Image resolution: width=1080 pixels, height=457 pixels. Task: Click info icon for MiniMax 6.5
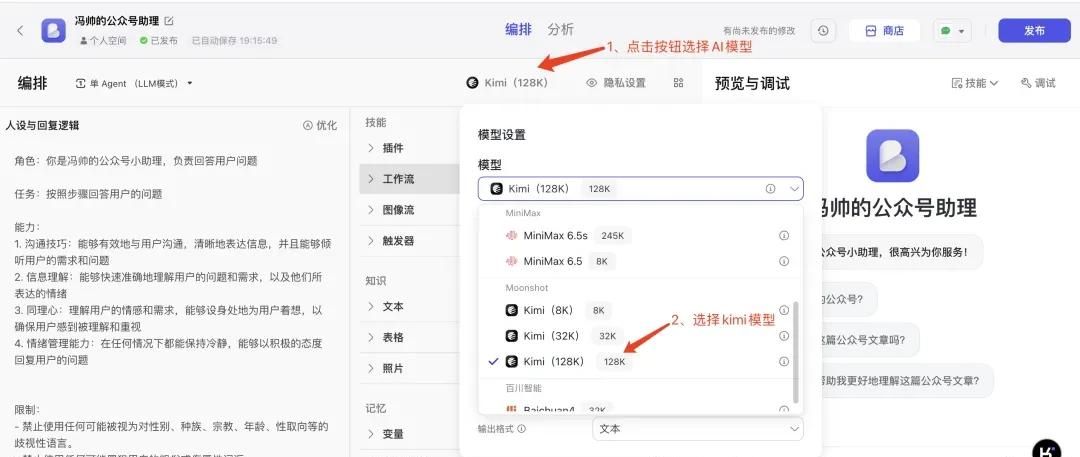coord(784,261)
